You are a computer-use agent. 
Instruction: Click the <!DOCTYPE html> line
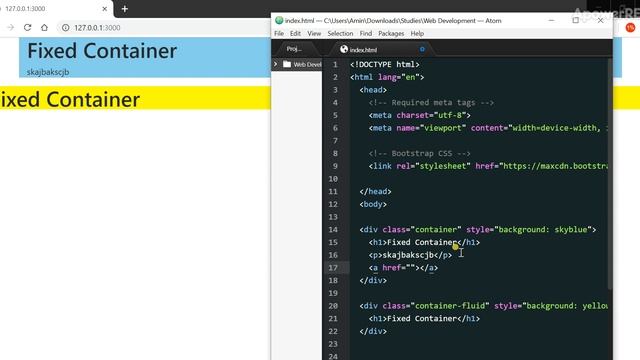pyautogui.click(x=384, y=64)
